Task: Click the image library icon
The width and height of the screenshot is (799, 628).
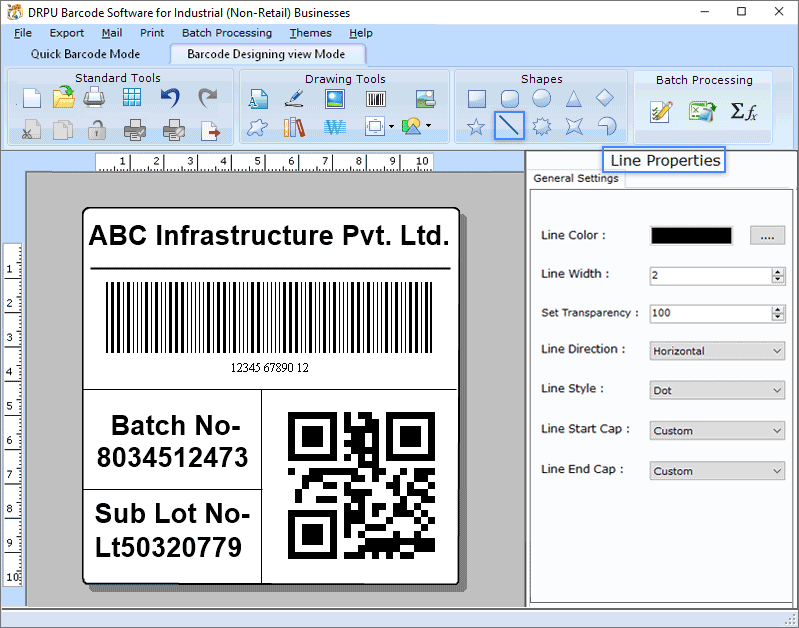Action: tap(425, 98)
